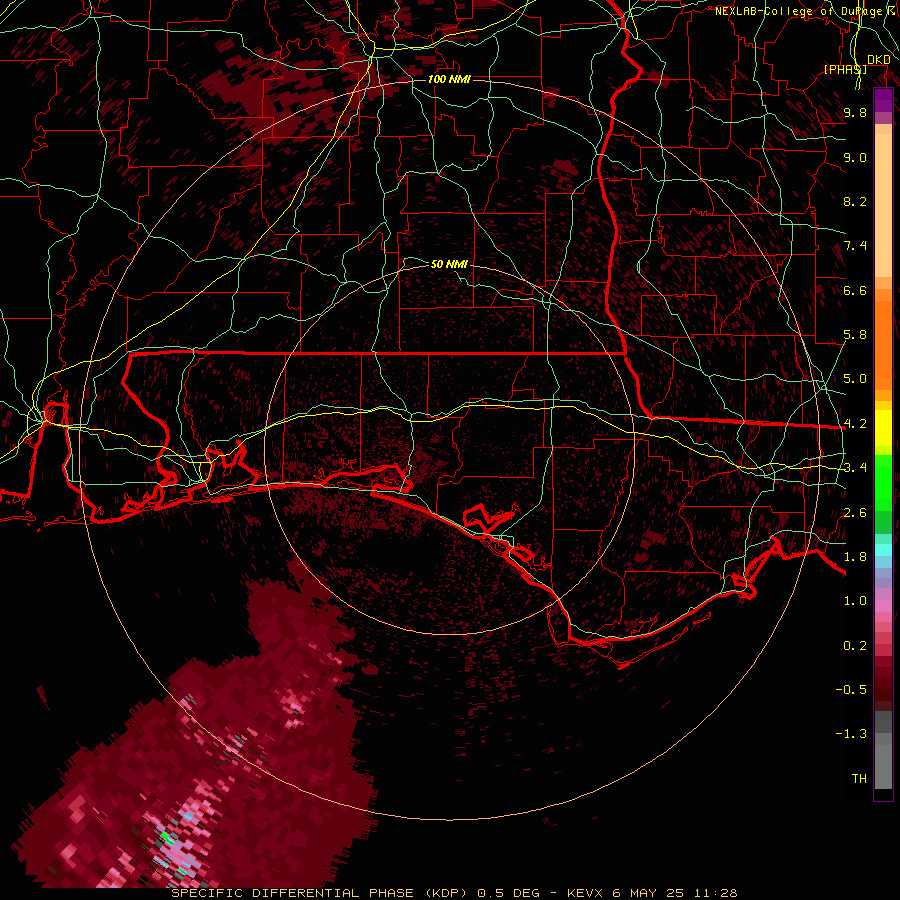Screen dimensions: 900x900
Task: Click the KEVX radar site code in the caption
Action: (x=585, y=893)
